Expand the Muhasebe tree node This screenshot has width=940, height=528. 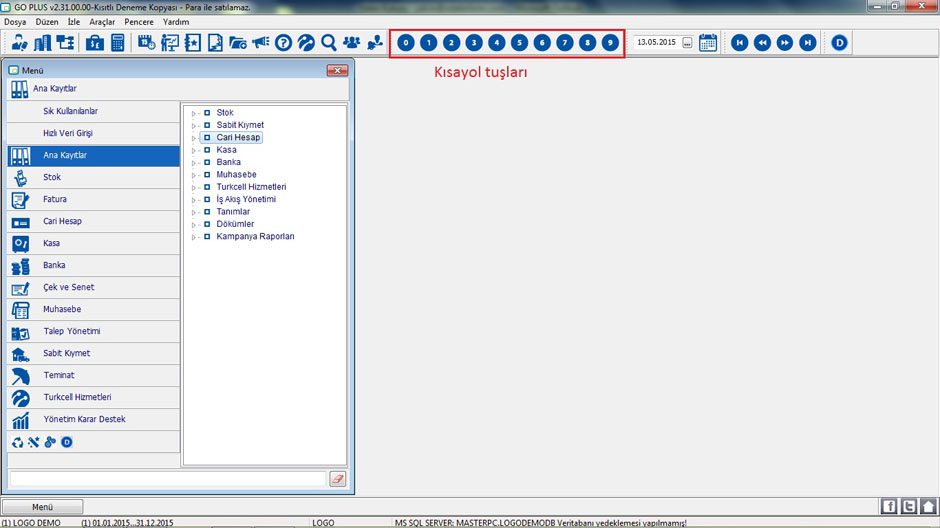pyautogui.click(x=194, y=175)
